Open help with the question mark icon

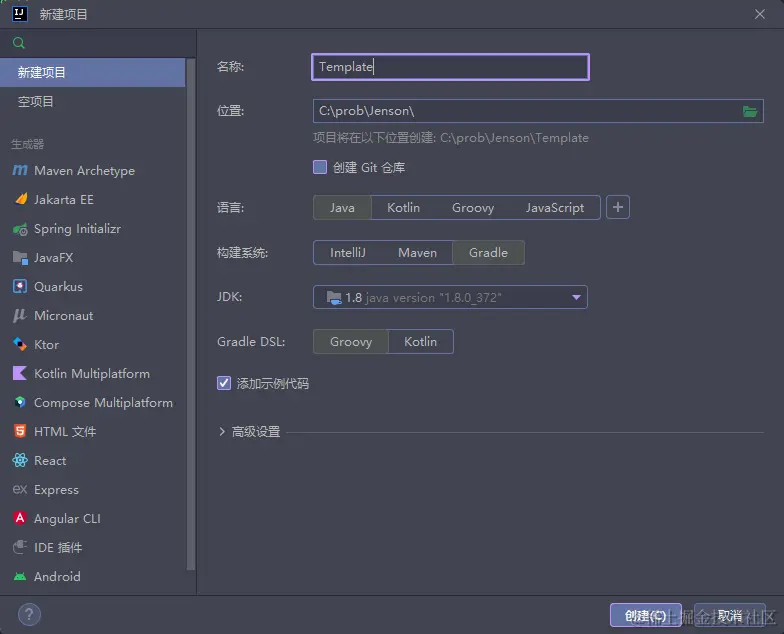click(29, 614)
